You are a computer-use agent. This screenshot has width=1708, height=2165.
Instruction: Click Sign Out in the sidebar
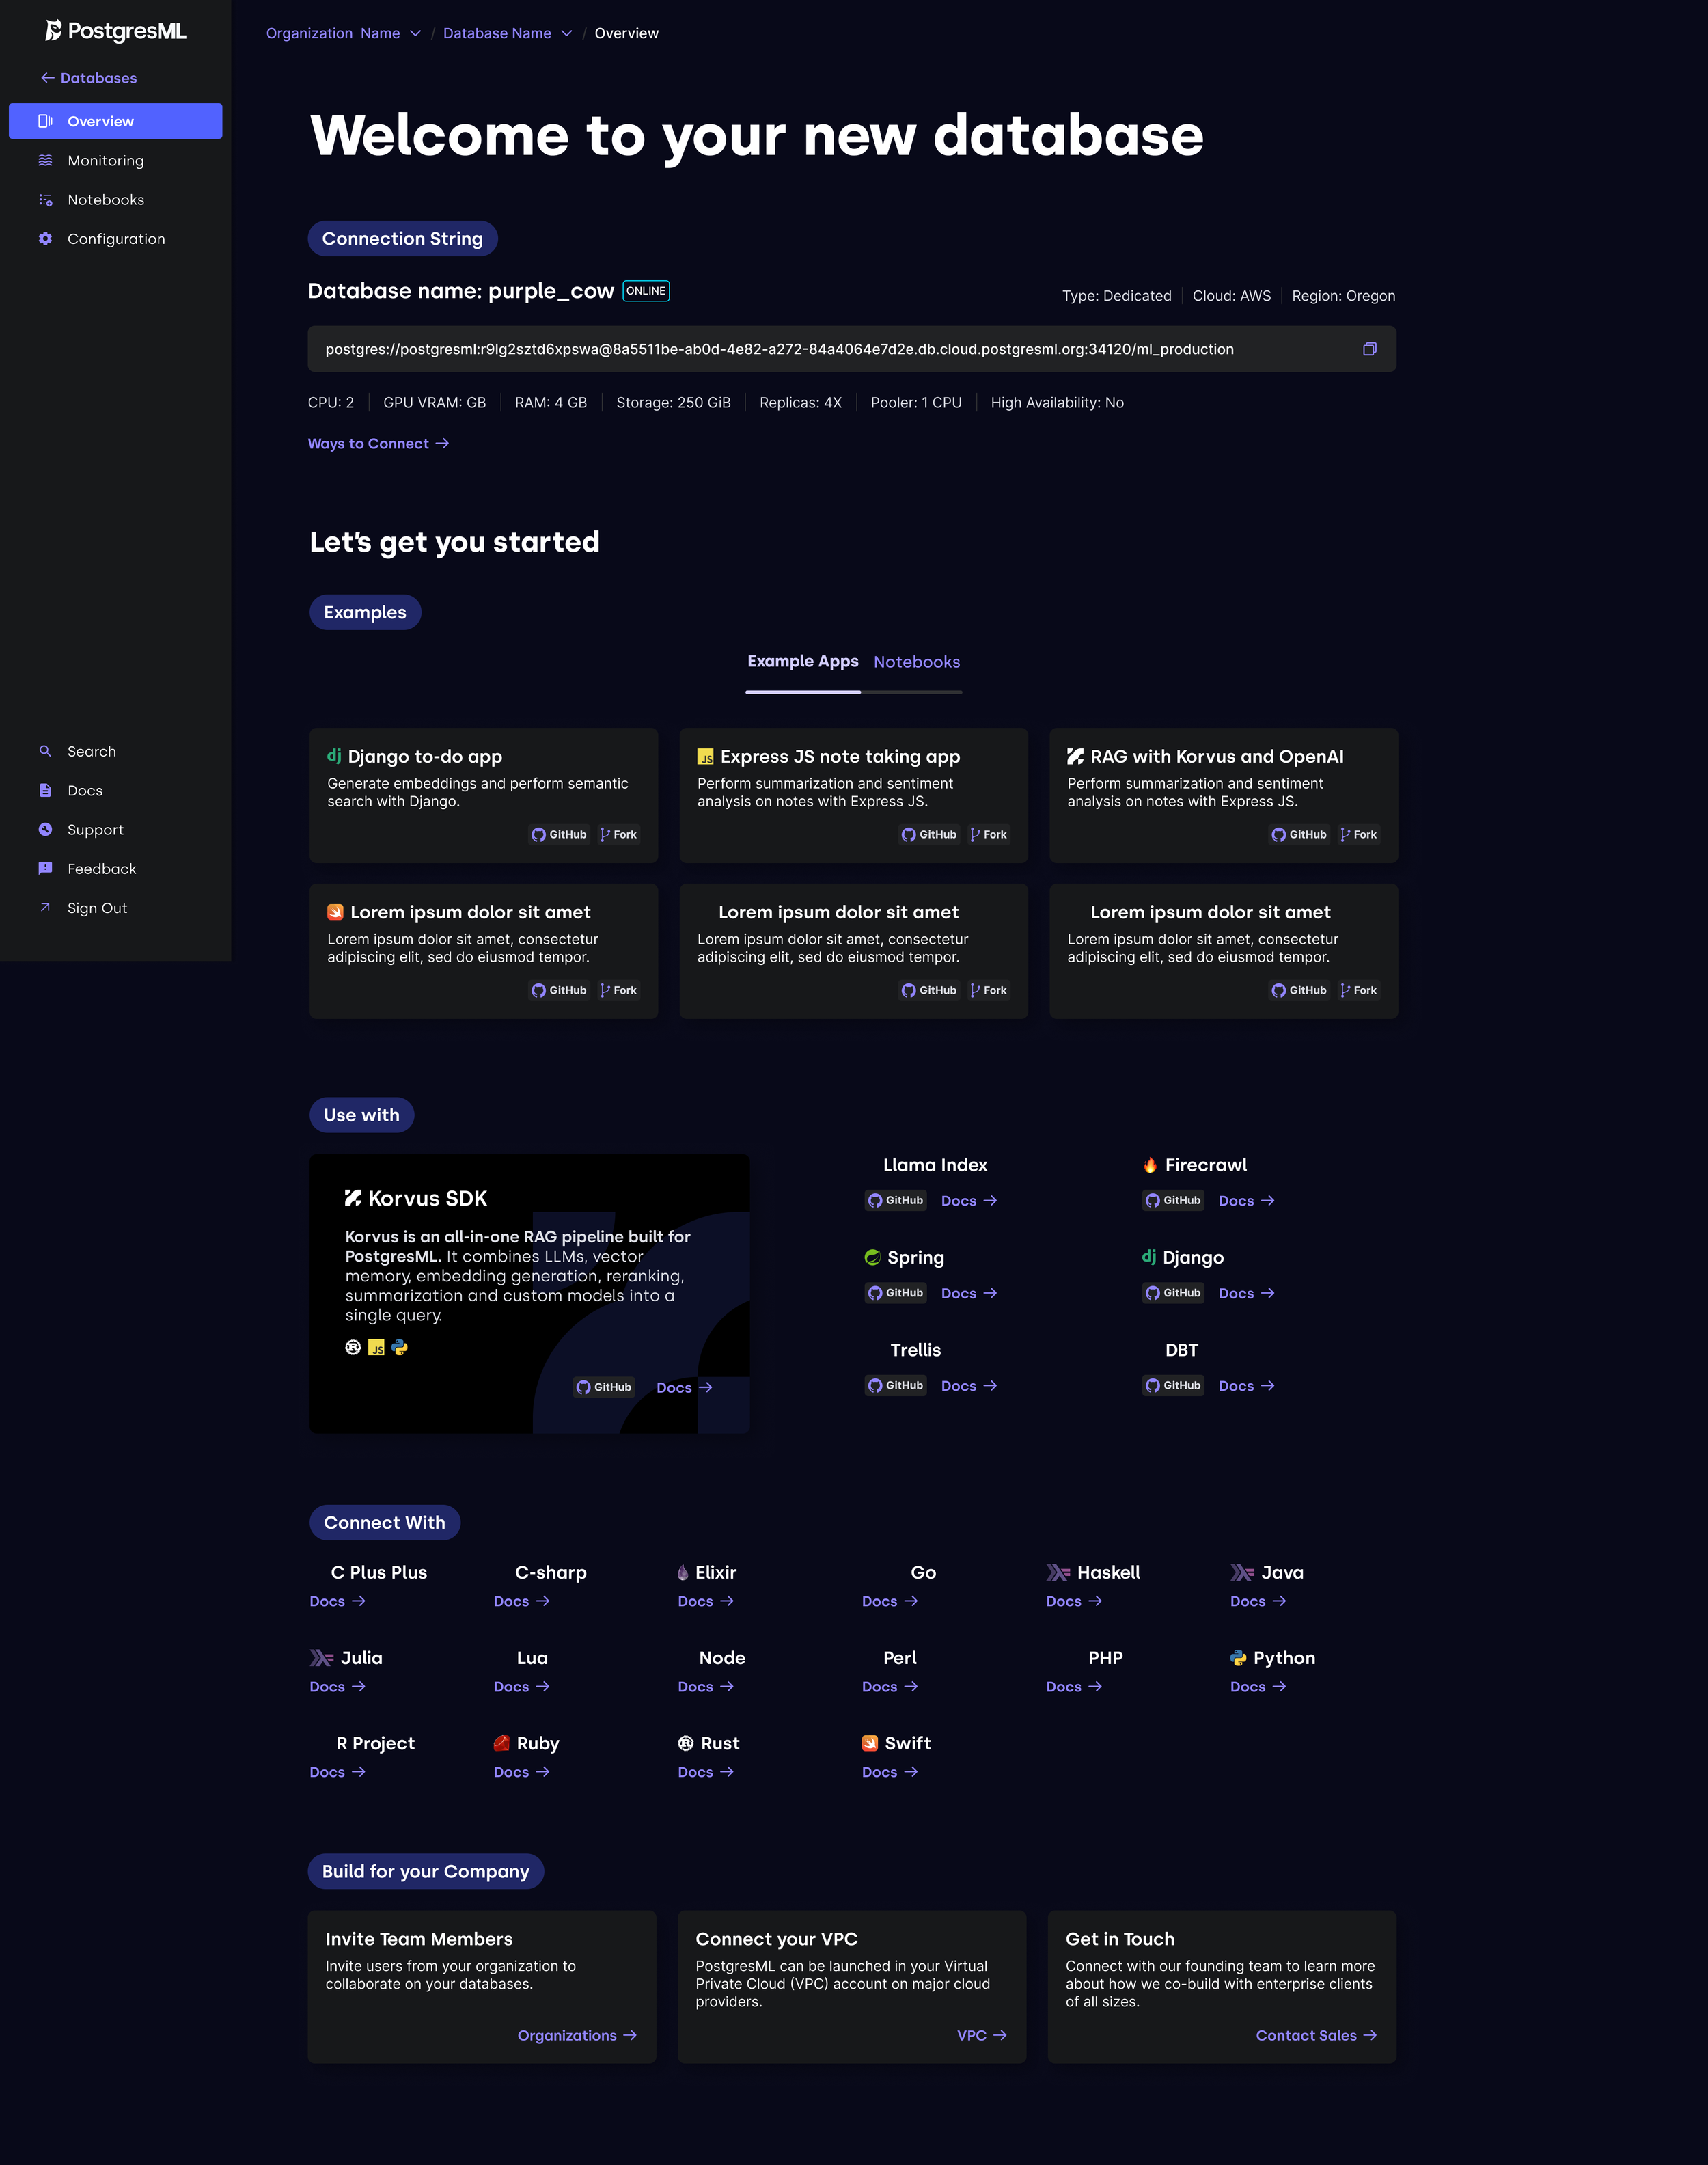coord(97,908)
